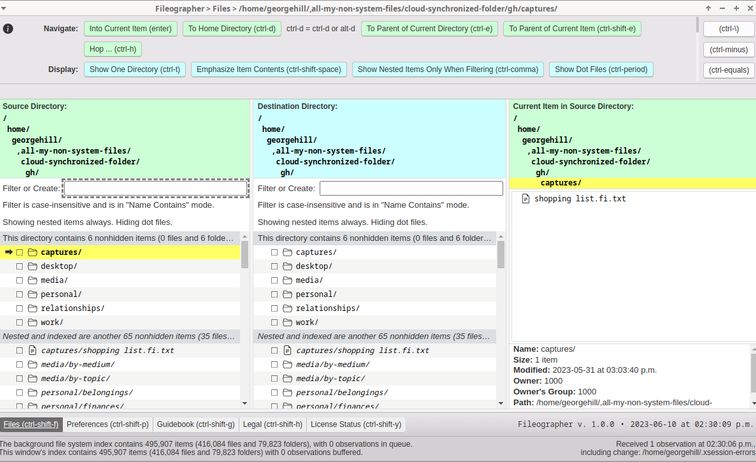Click folder icon of relationships/ in destination list
Viewport: 756px width, 462px height.
tap(287, 308)
